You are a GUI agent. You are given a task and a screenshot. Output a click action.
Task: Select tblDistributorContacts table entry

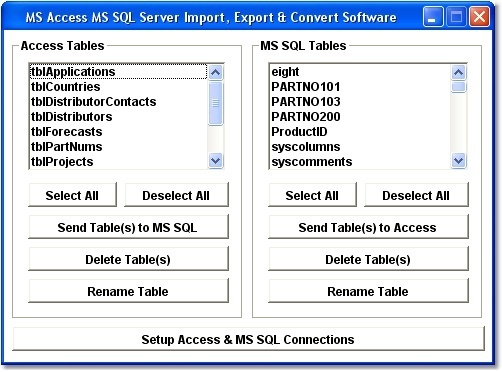tap(118, 102)
